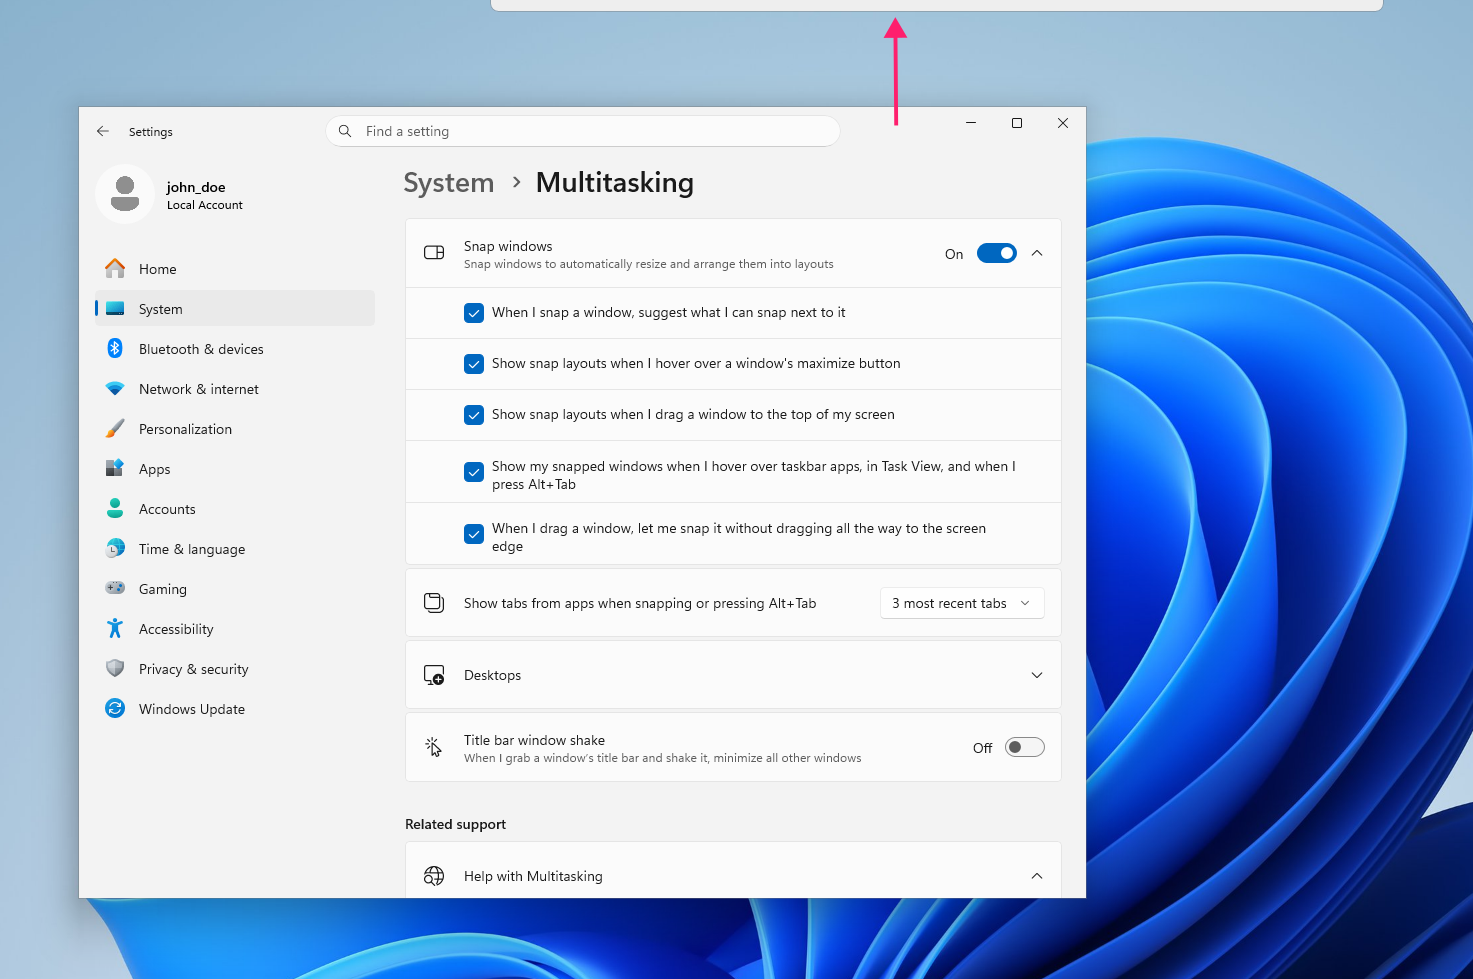Screen dimensions: 1473x979
Task: Click the Bluetooth icon in sidebar
Action: 115,348
